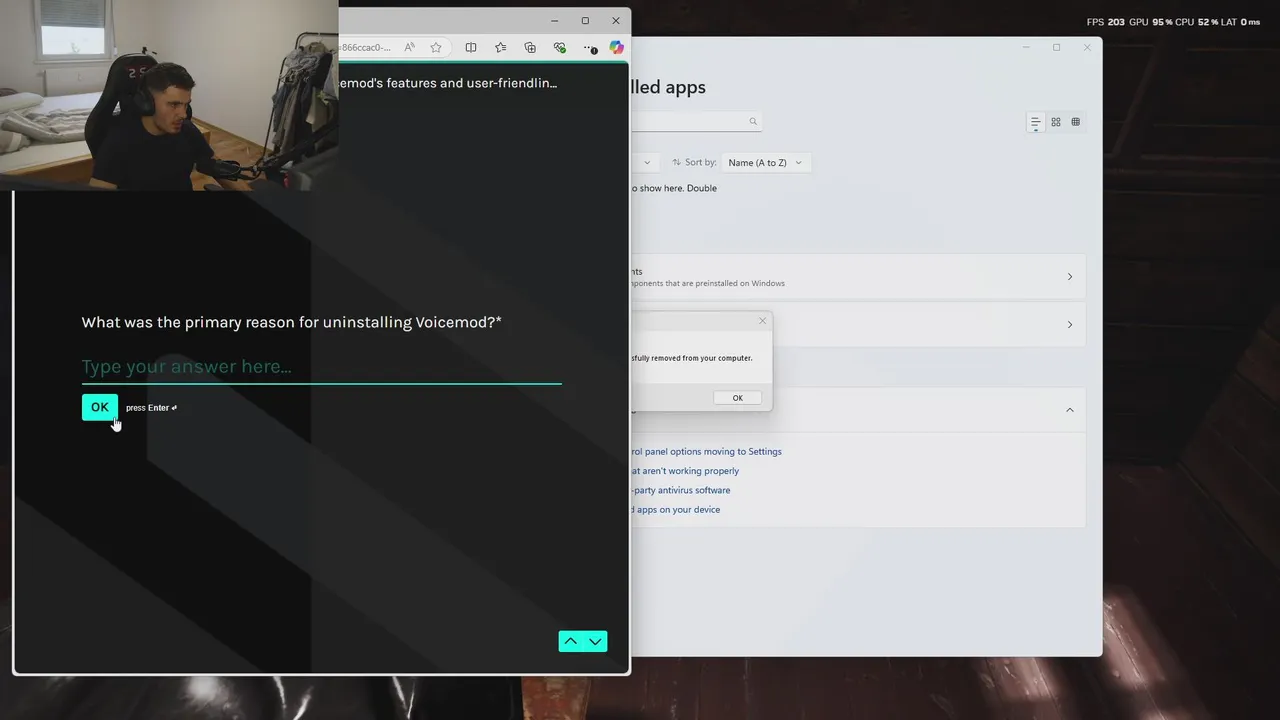1280x720 pixels.
Task: Open Sort by 'Name (A to Z)' dropdown
Action: (766, 162)
